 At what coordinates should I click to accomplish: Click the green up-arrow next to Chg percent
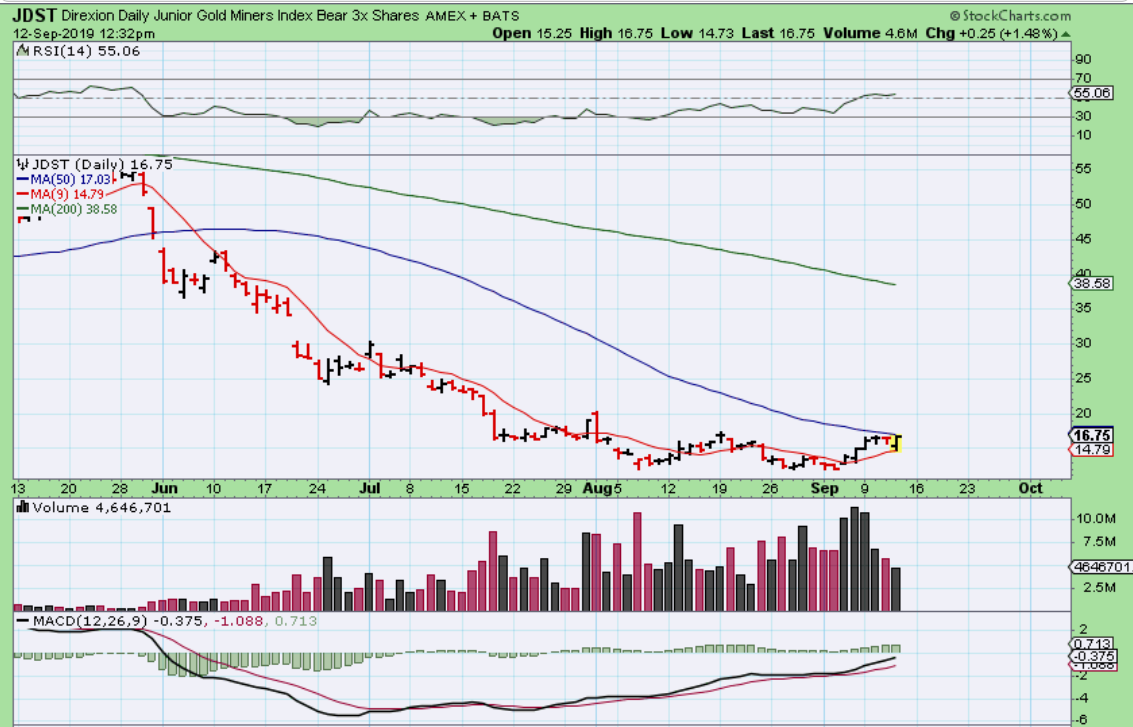click(1066, 34)
